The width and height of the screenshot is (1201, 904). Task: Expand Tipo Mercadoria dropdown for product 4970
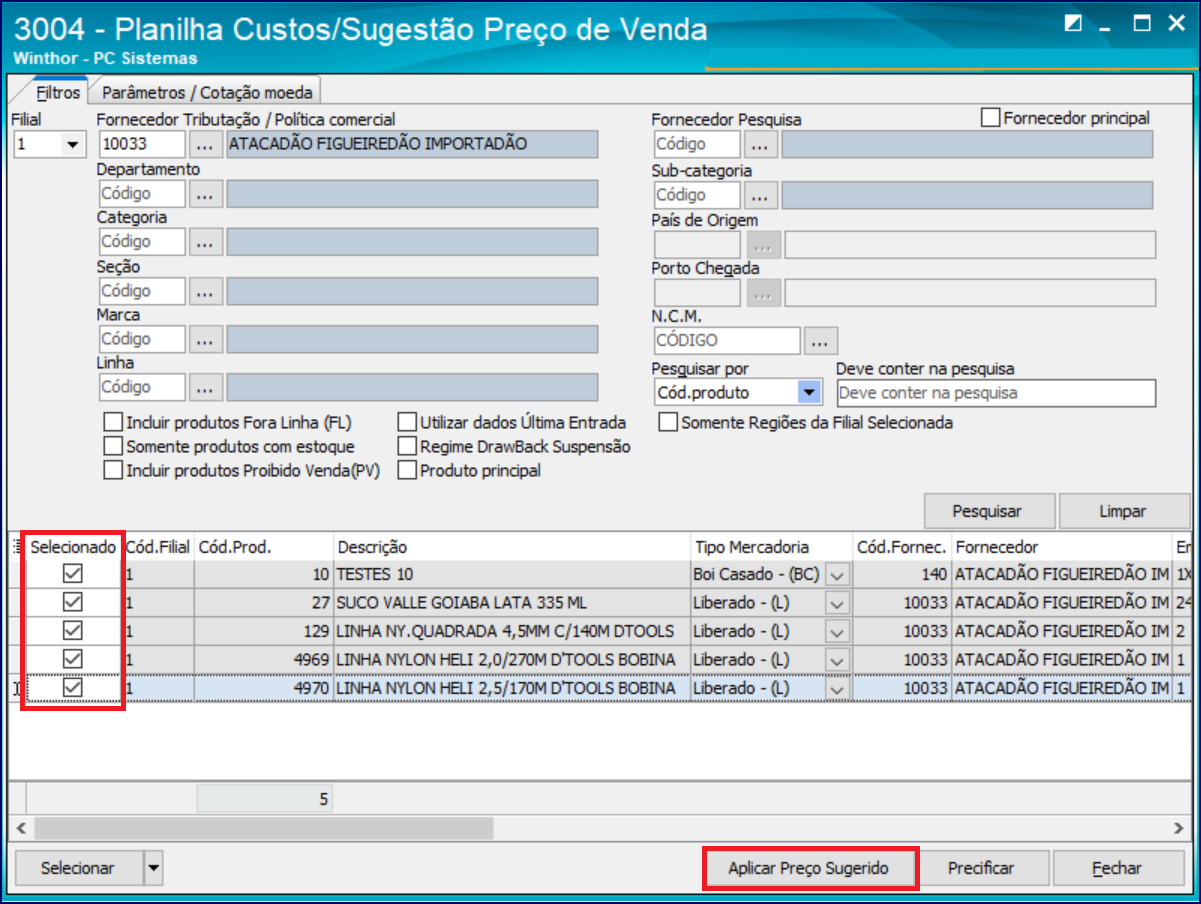(837, 688)
